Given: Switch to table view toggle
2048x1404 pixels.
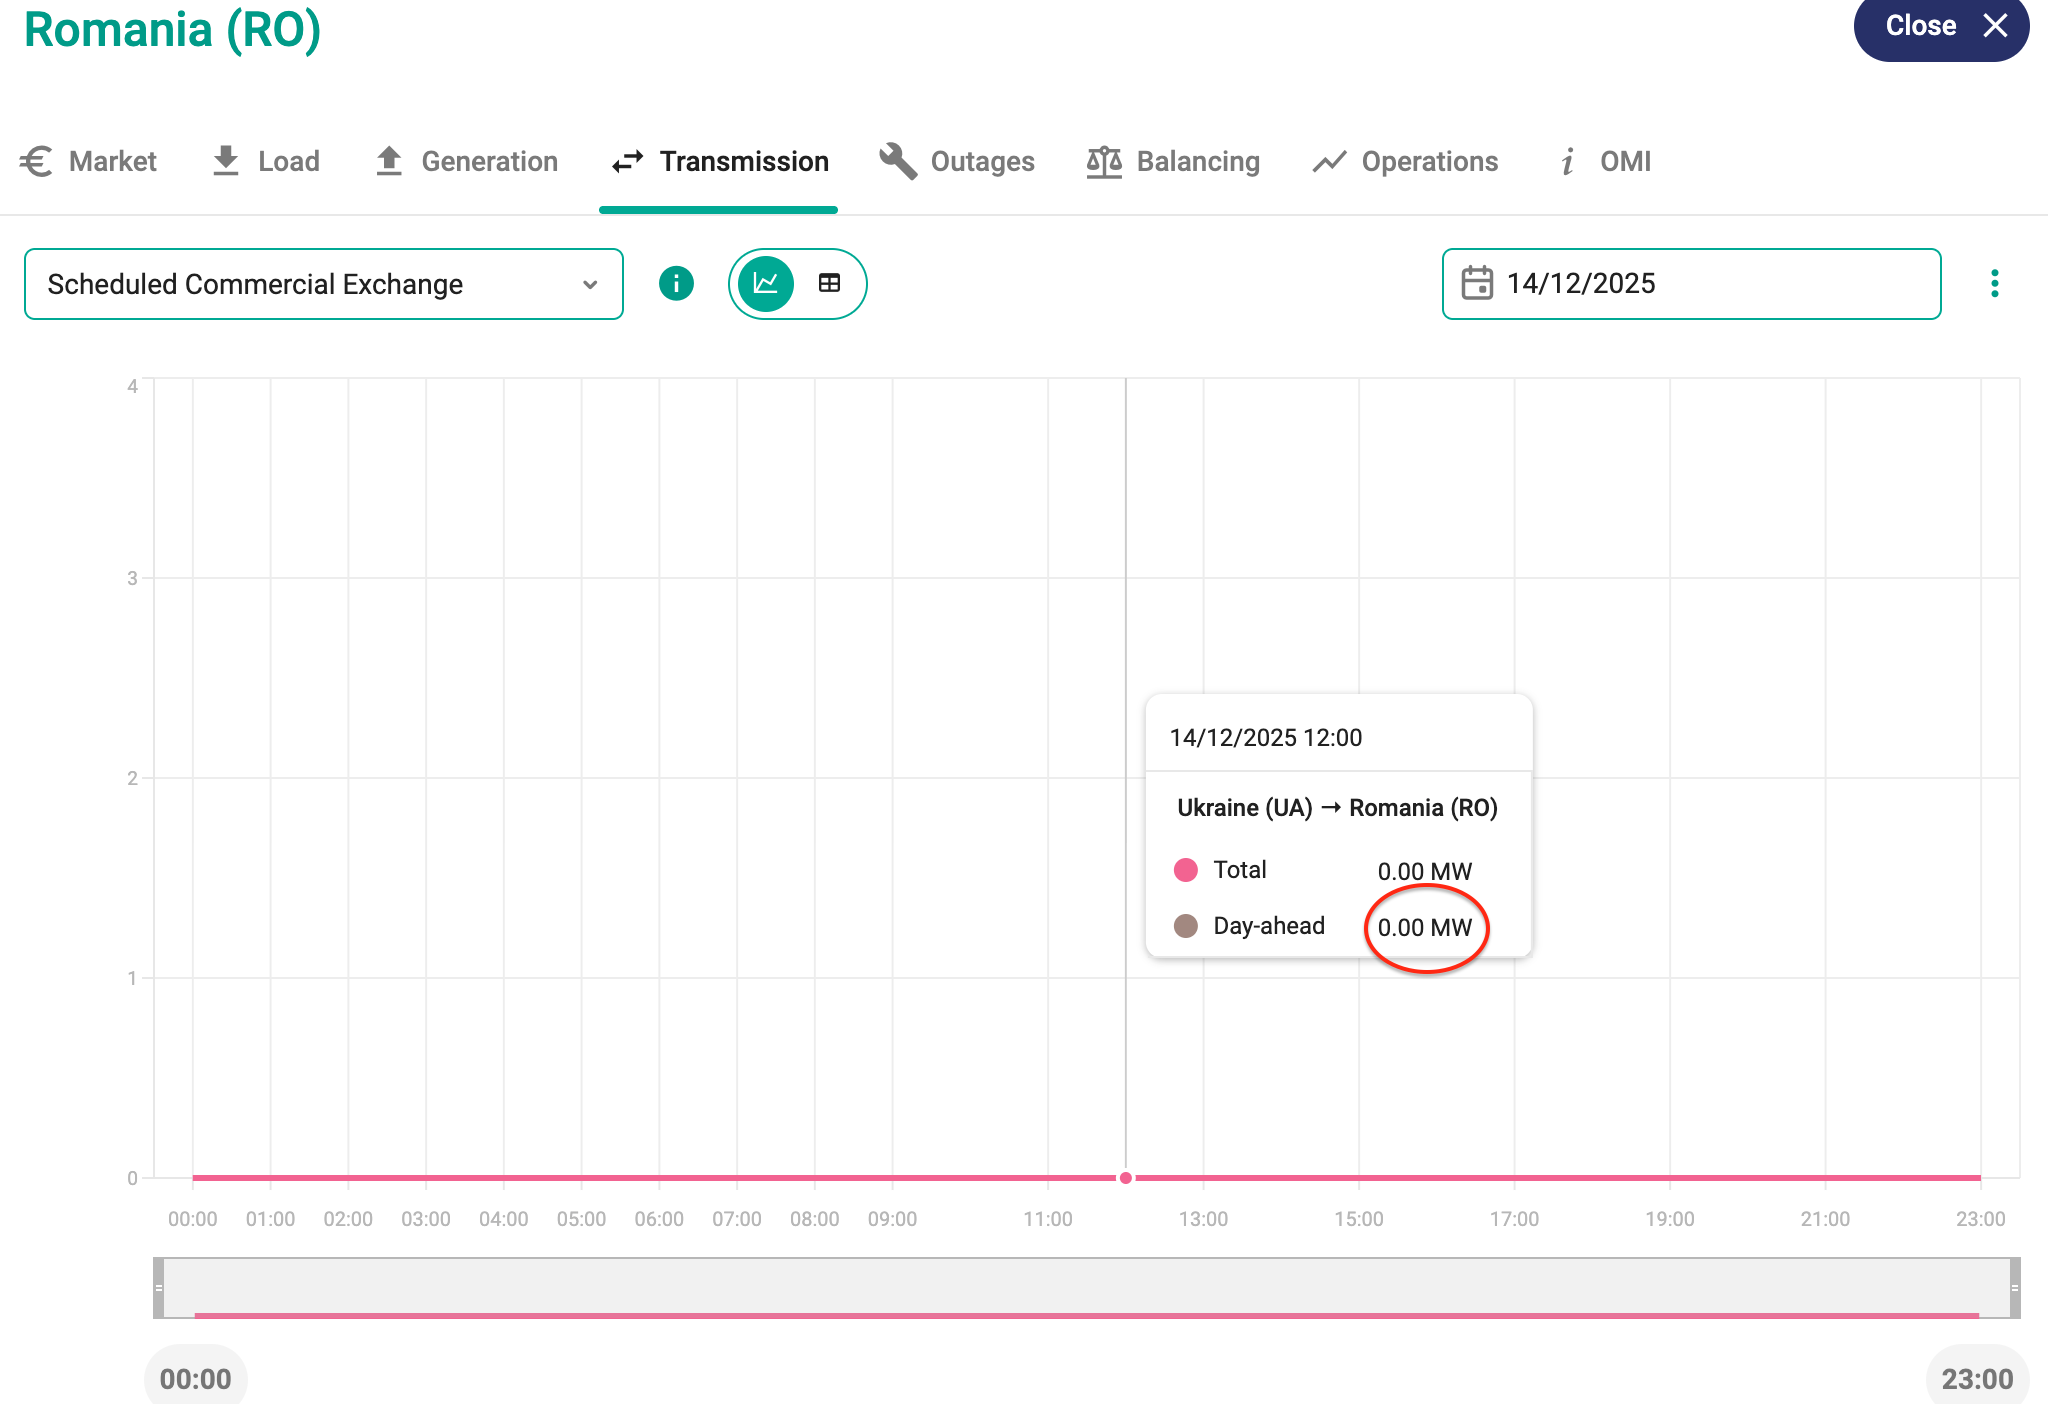Looking at the screenshot, I should click(x=829, y=284).
